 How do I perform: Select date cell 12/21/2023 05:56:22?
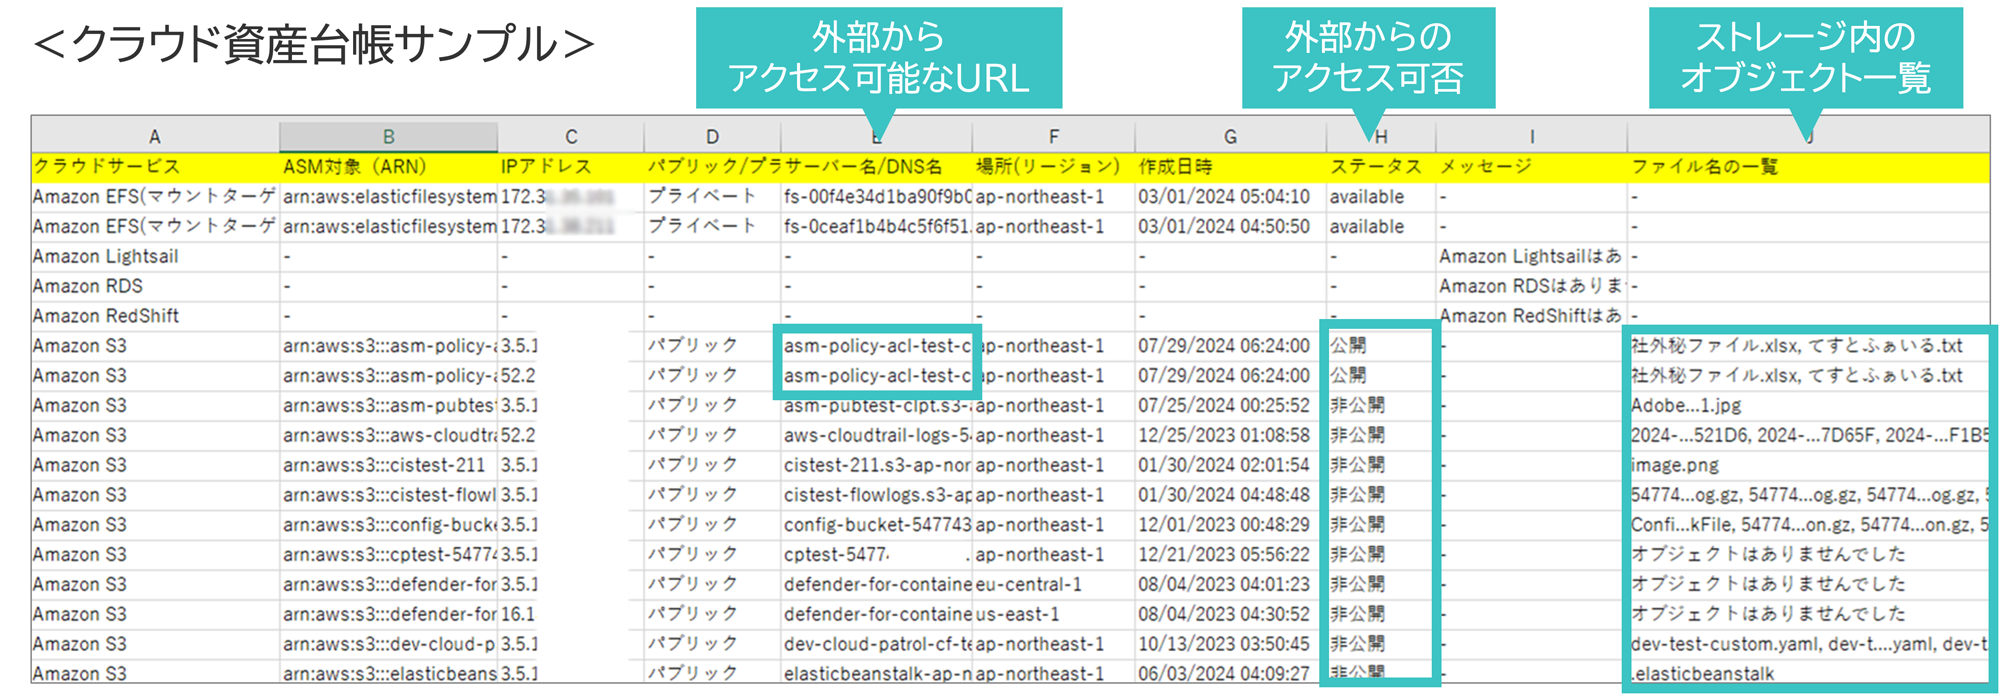coord(1230,555)
